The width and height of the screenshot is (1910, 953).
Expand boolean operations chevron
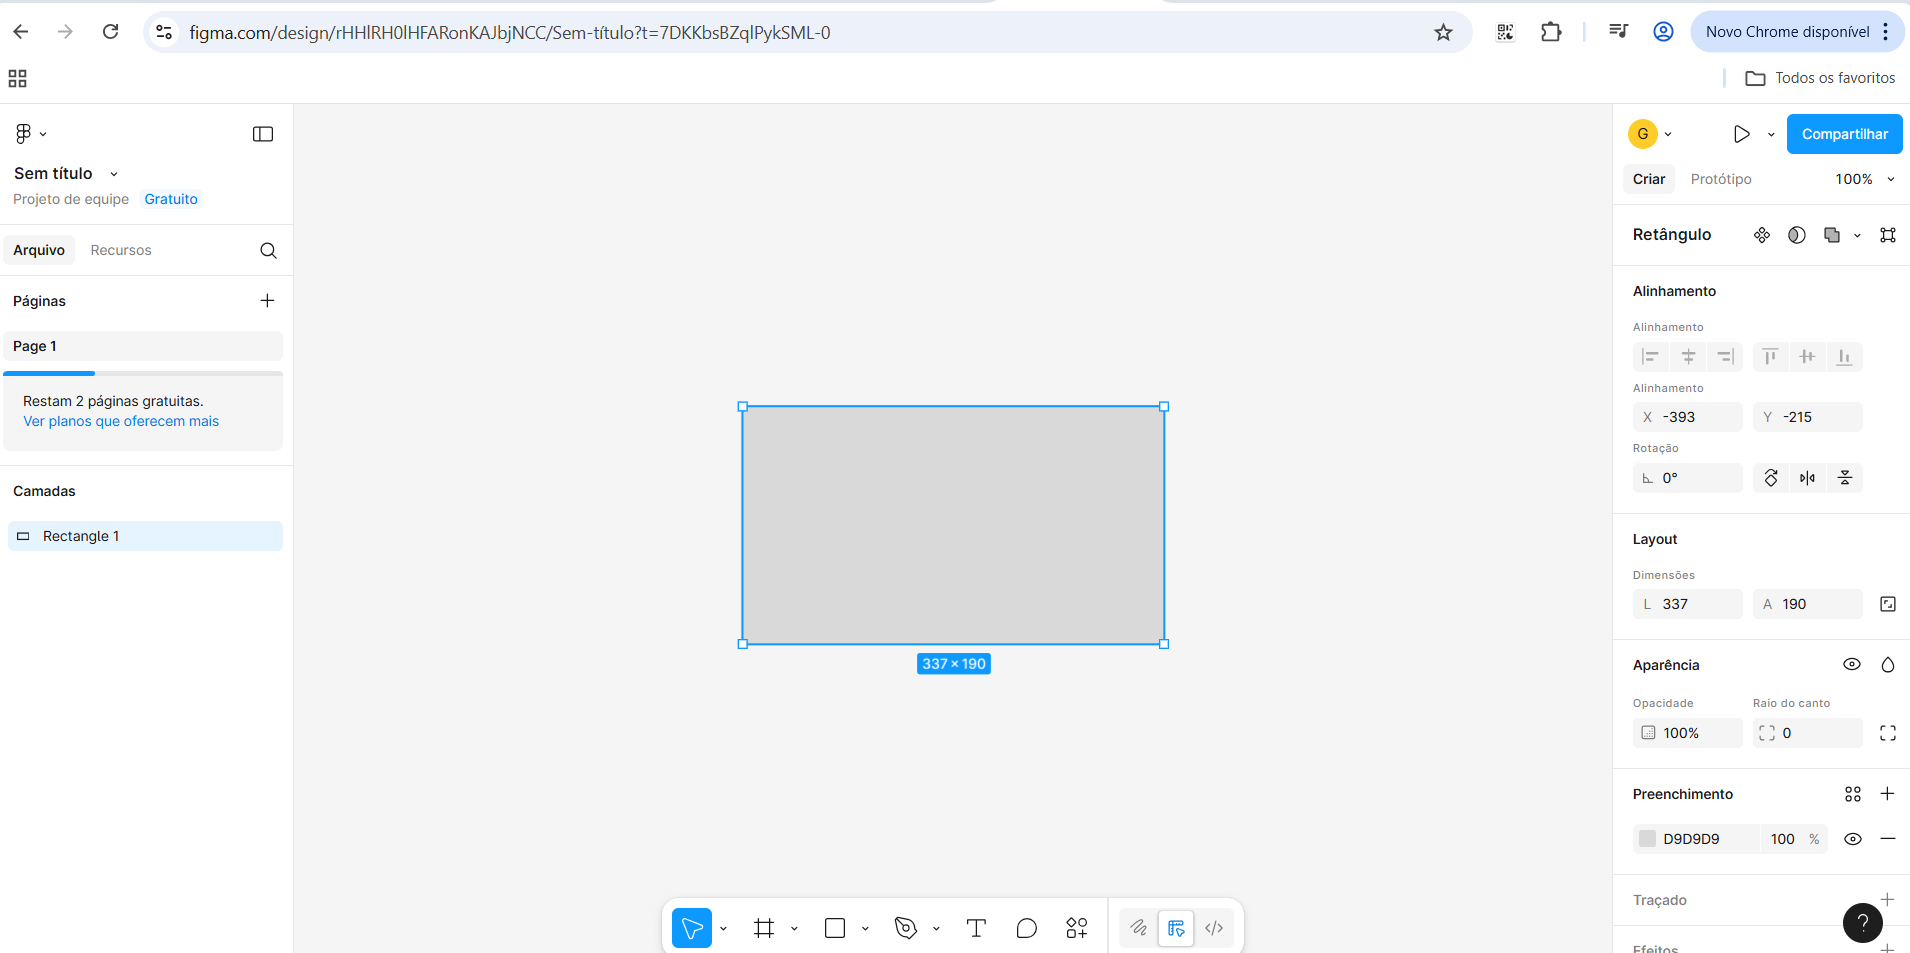click(x=1857, y=235)
